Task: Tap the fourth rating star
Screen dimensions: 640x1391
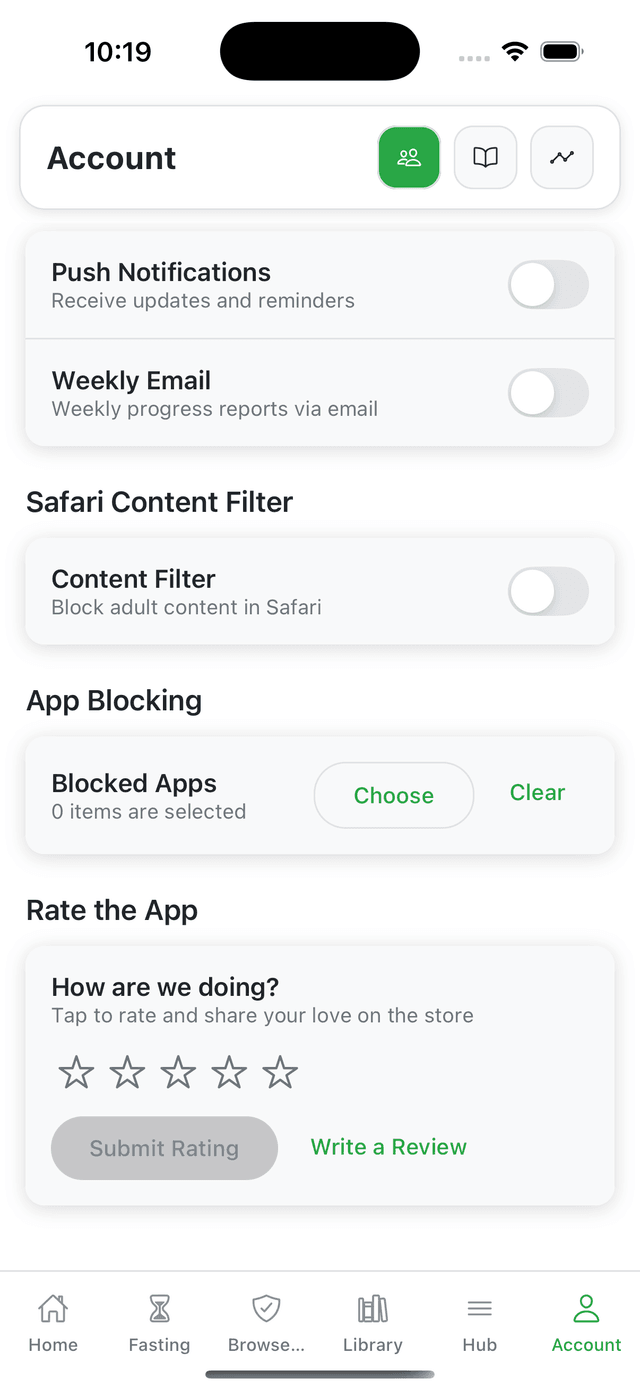Action: (229, 1073)
